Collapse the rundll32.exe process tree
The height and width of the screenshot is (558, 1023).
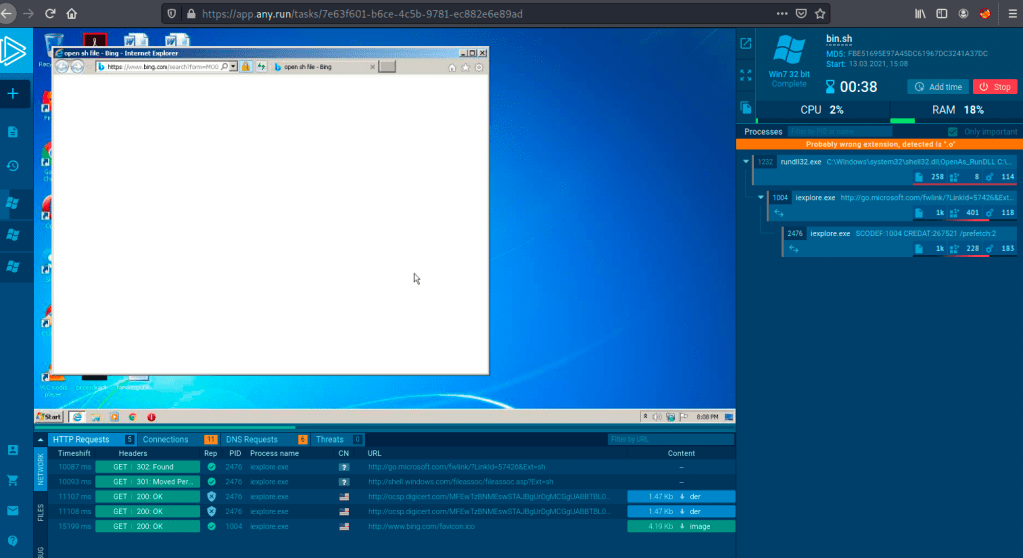click(746, 161)
